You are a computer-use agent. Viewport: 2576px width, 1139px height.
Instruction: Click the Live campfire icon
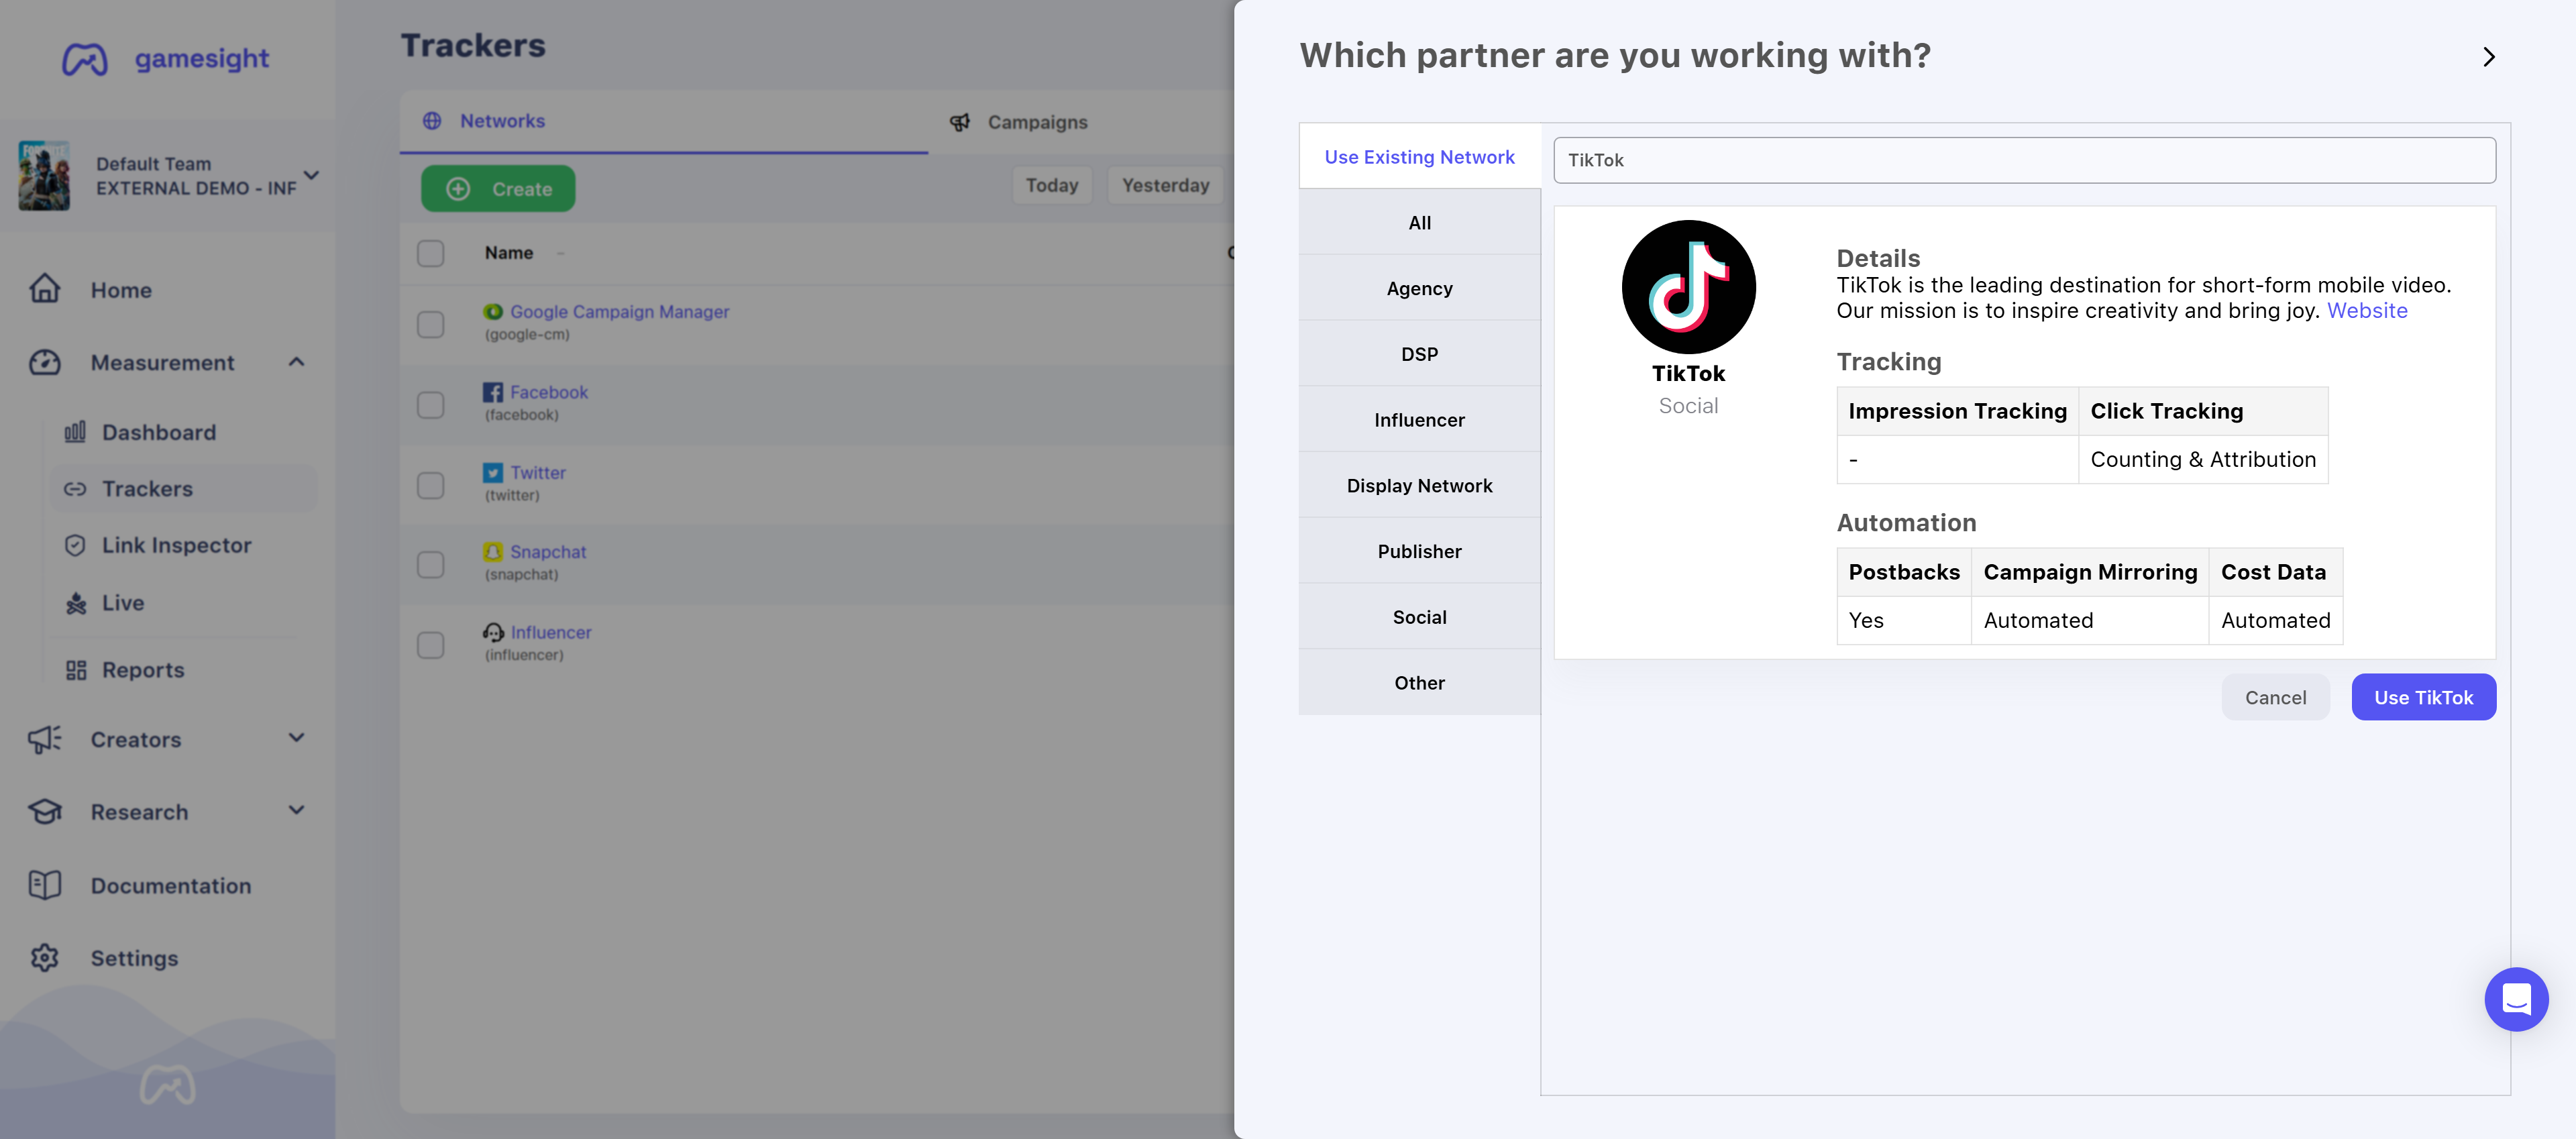[x=75, y=603]
